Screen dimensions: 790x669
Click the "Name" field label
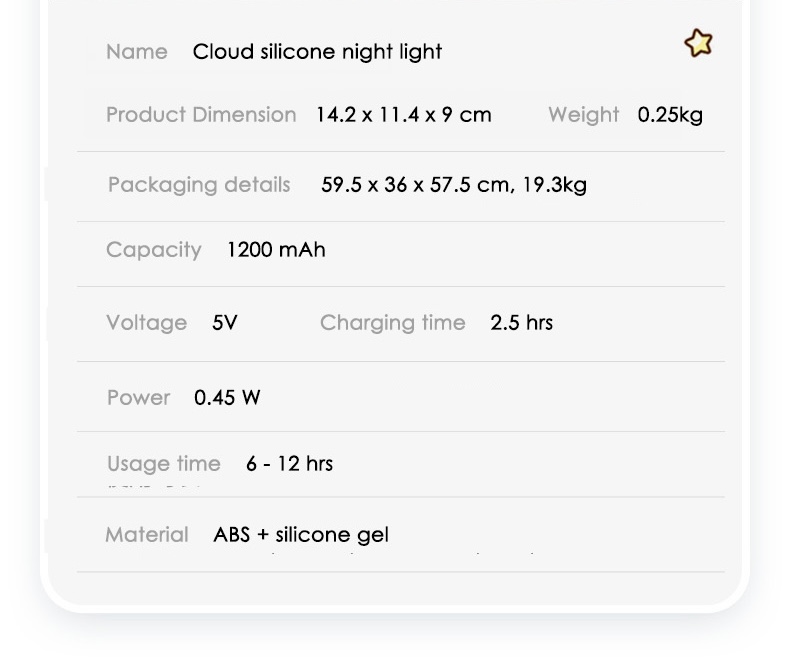136,52
